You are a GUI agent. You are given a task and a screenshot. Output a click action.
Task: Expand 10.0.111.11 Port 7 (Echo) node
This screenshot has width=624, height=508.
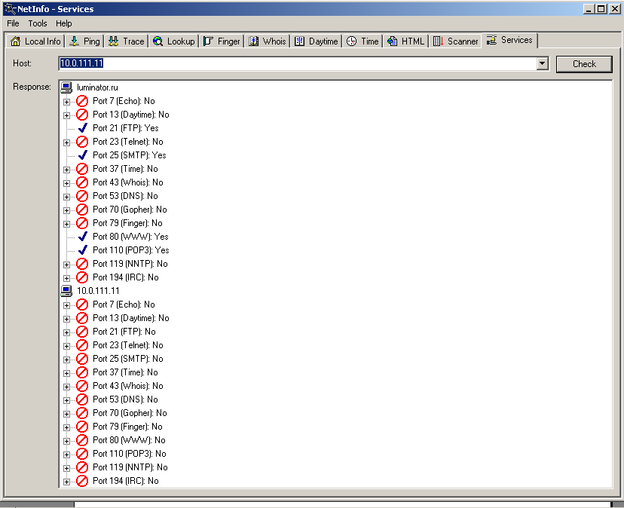[66, 306]
